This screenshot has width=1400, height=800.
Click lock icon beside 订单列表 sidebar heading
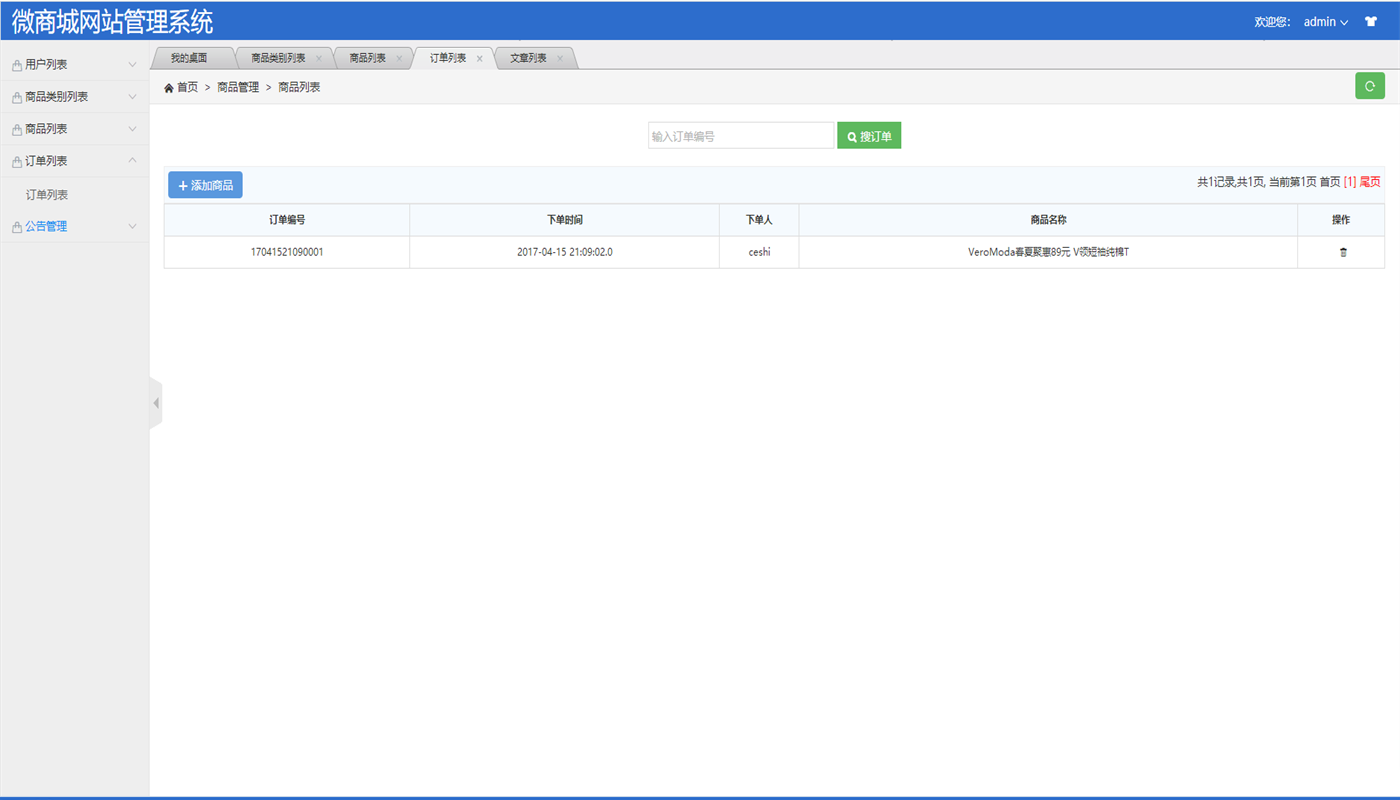tap(17, 161)
